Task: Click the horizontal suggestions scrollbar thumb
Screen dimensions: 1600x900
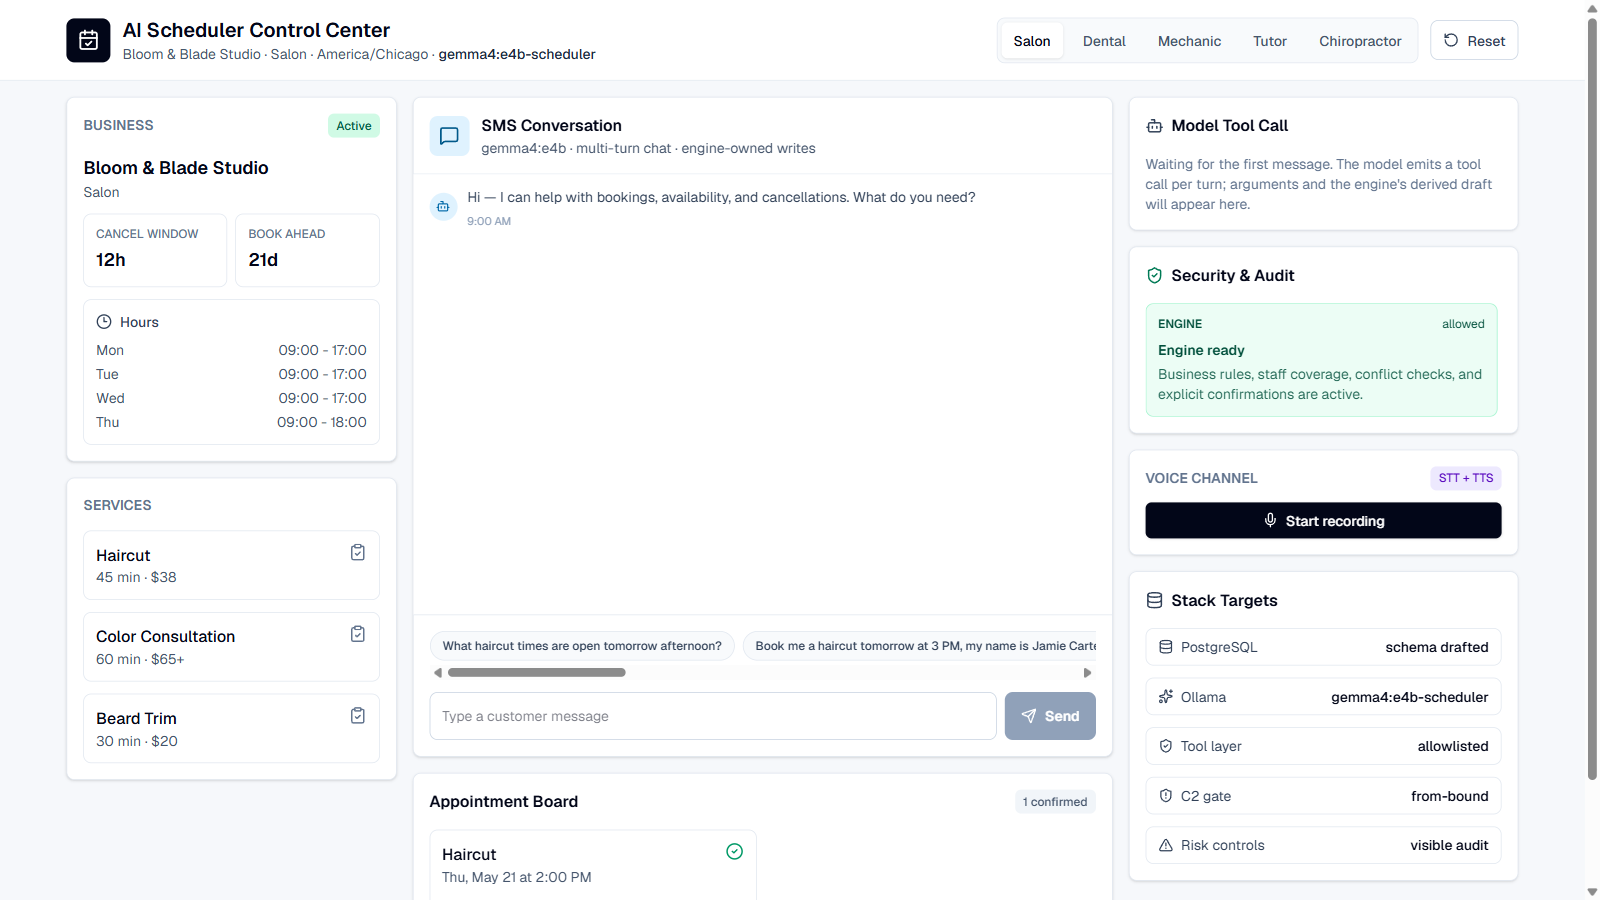Action: click(537, 673)
